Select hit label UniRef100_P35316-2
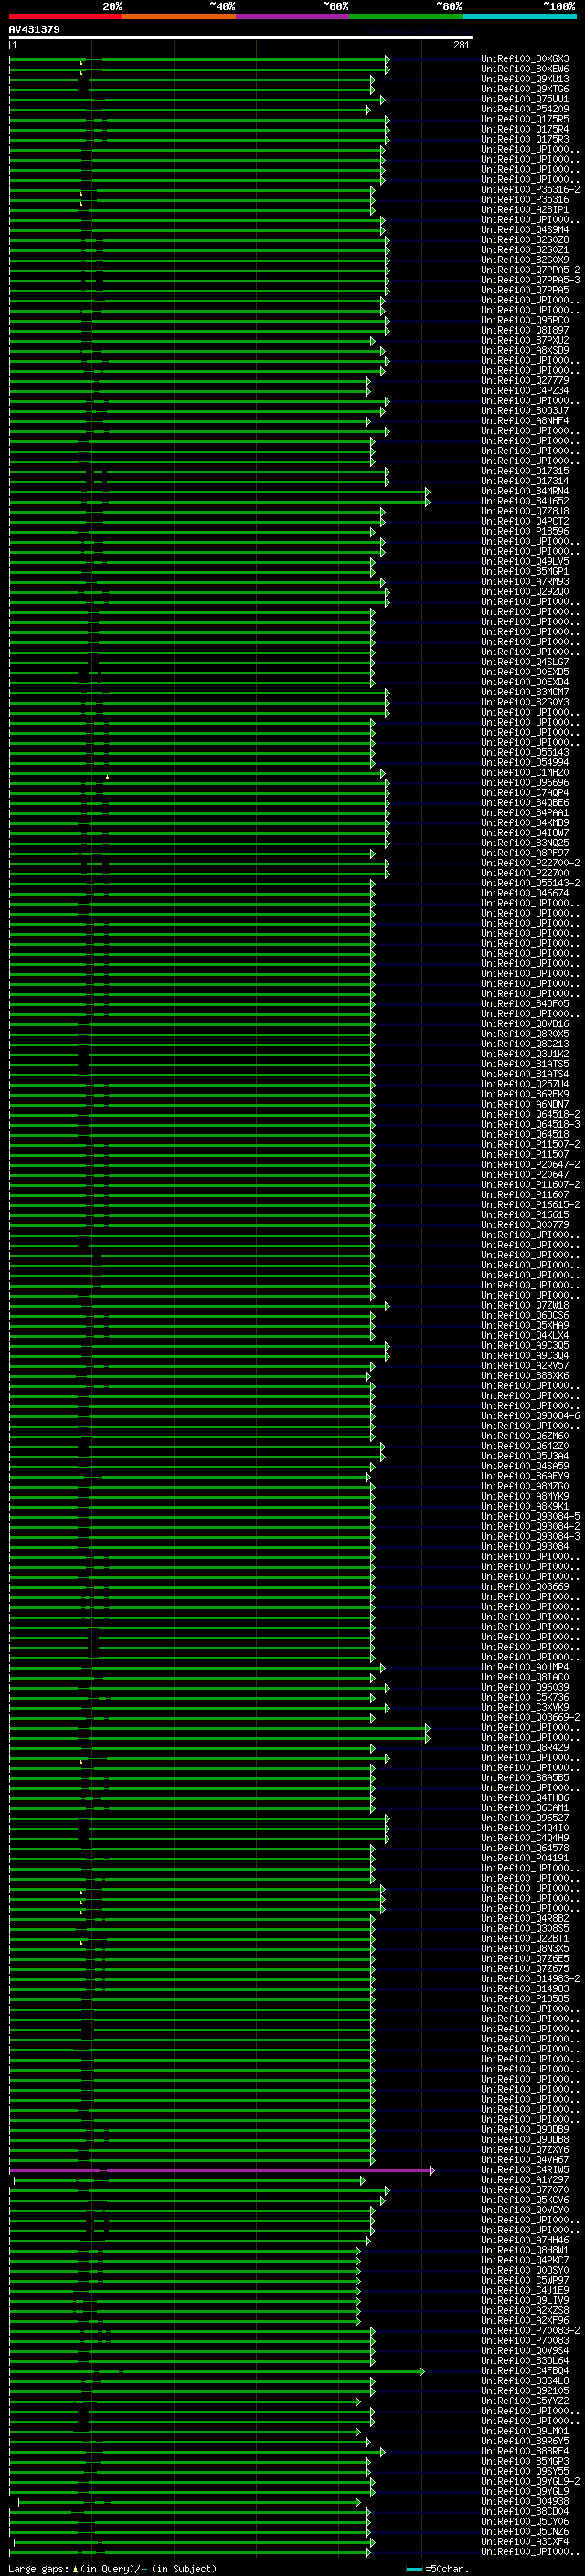The image size is (585, 2576). click(x=530, y=189)
